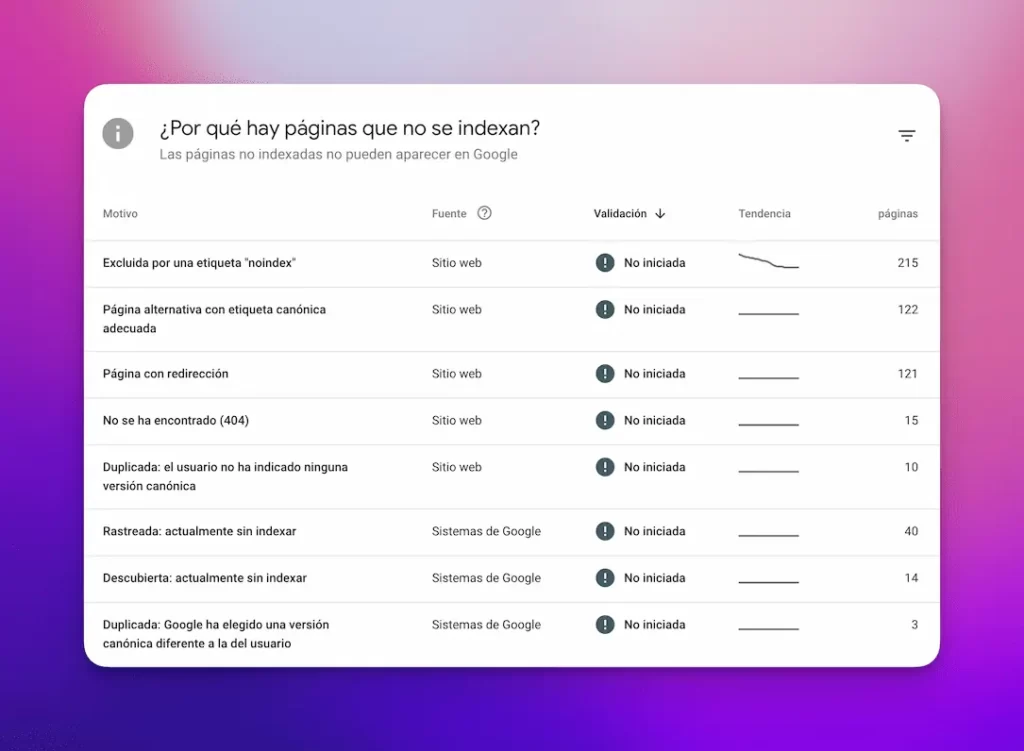Viewport: 1024px width, 751px height.
Task: Sort by the páginas column header
Action: [x=897, y=213]
